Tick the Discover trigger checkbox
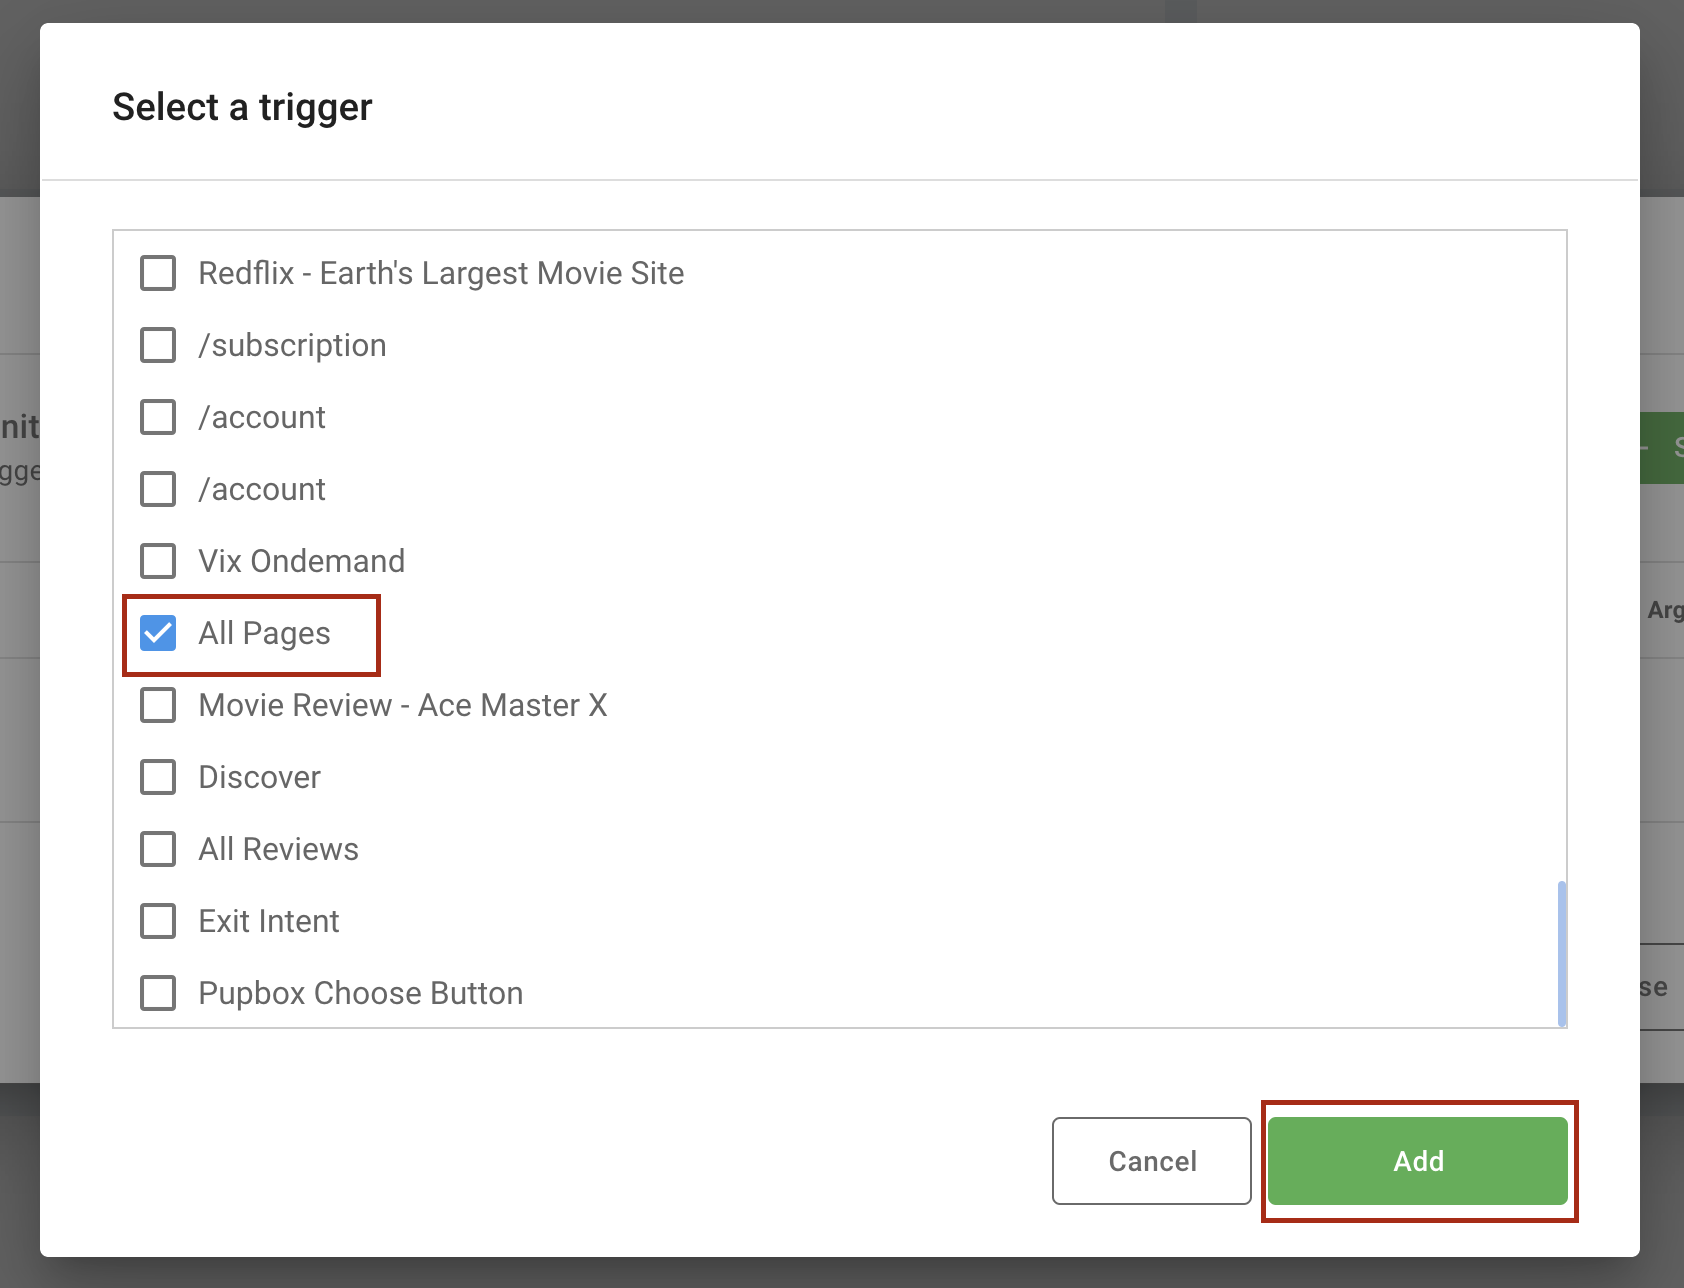Image resolution: width=1684 pixels, height=1288 pixels. point(158,777)
